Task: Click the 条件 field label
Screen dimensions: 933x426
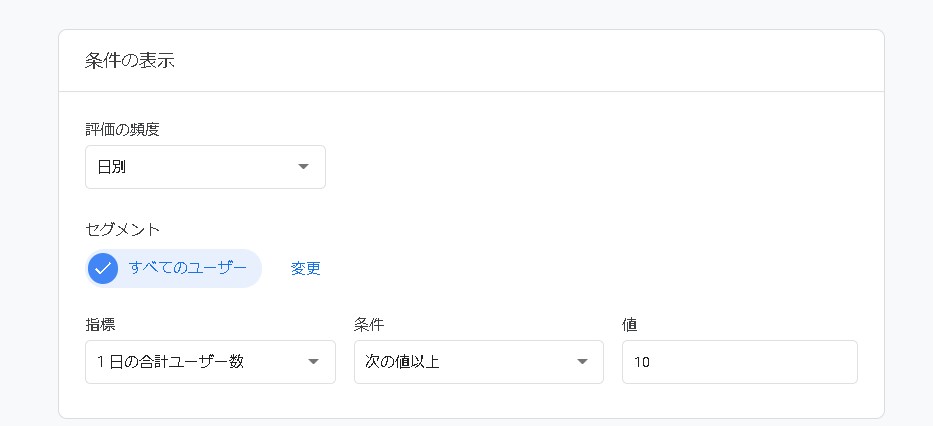Action: point(369,324)
